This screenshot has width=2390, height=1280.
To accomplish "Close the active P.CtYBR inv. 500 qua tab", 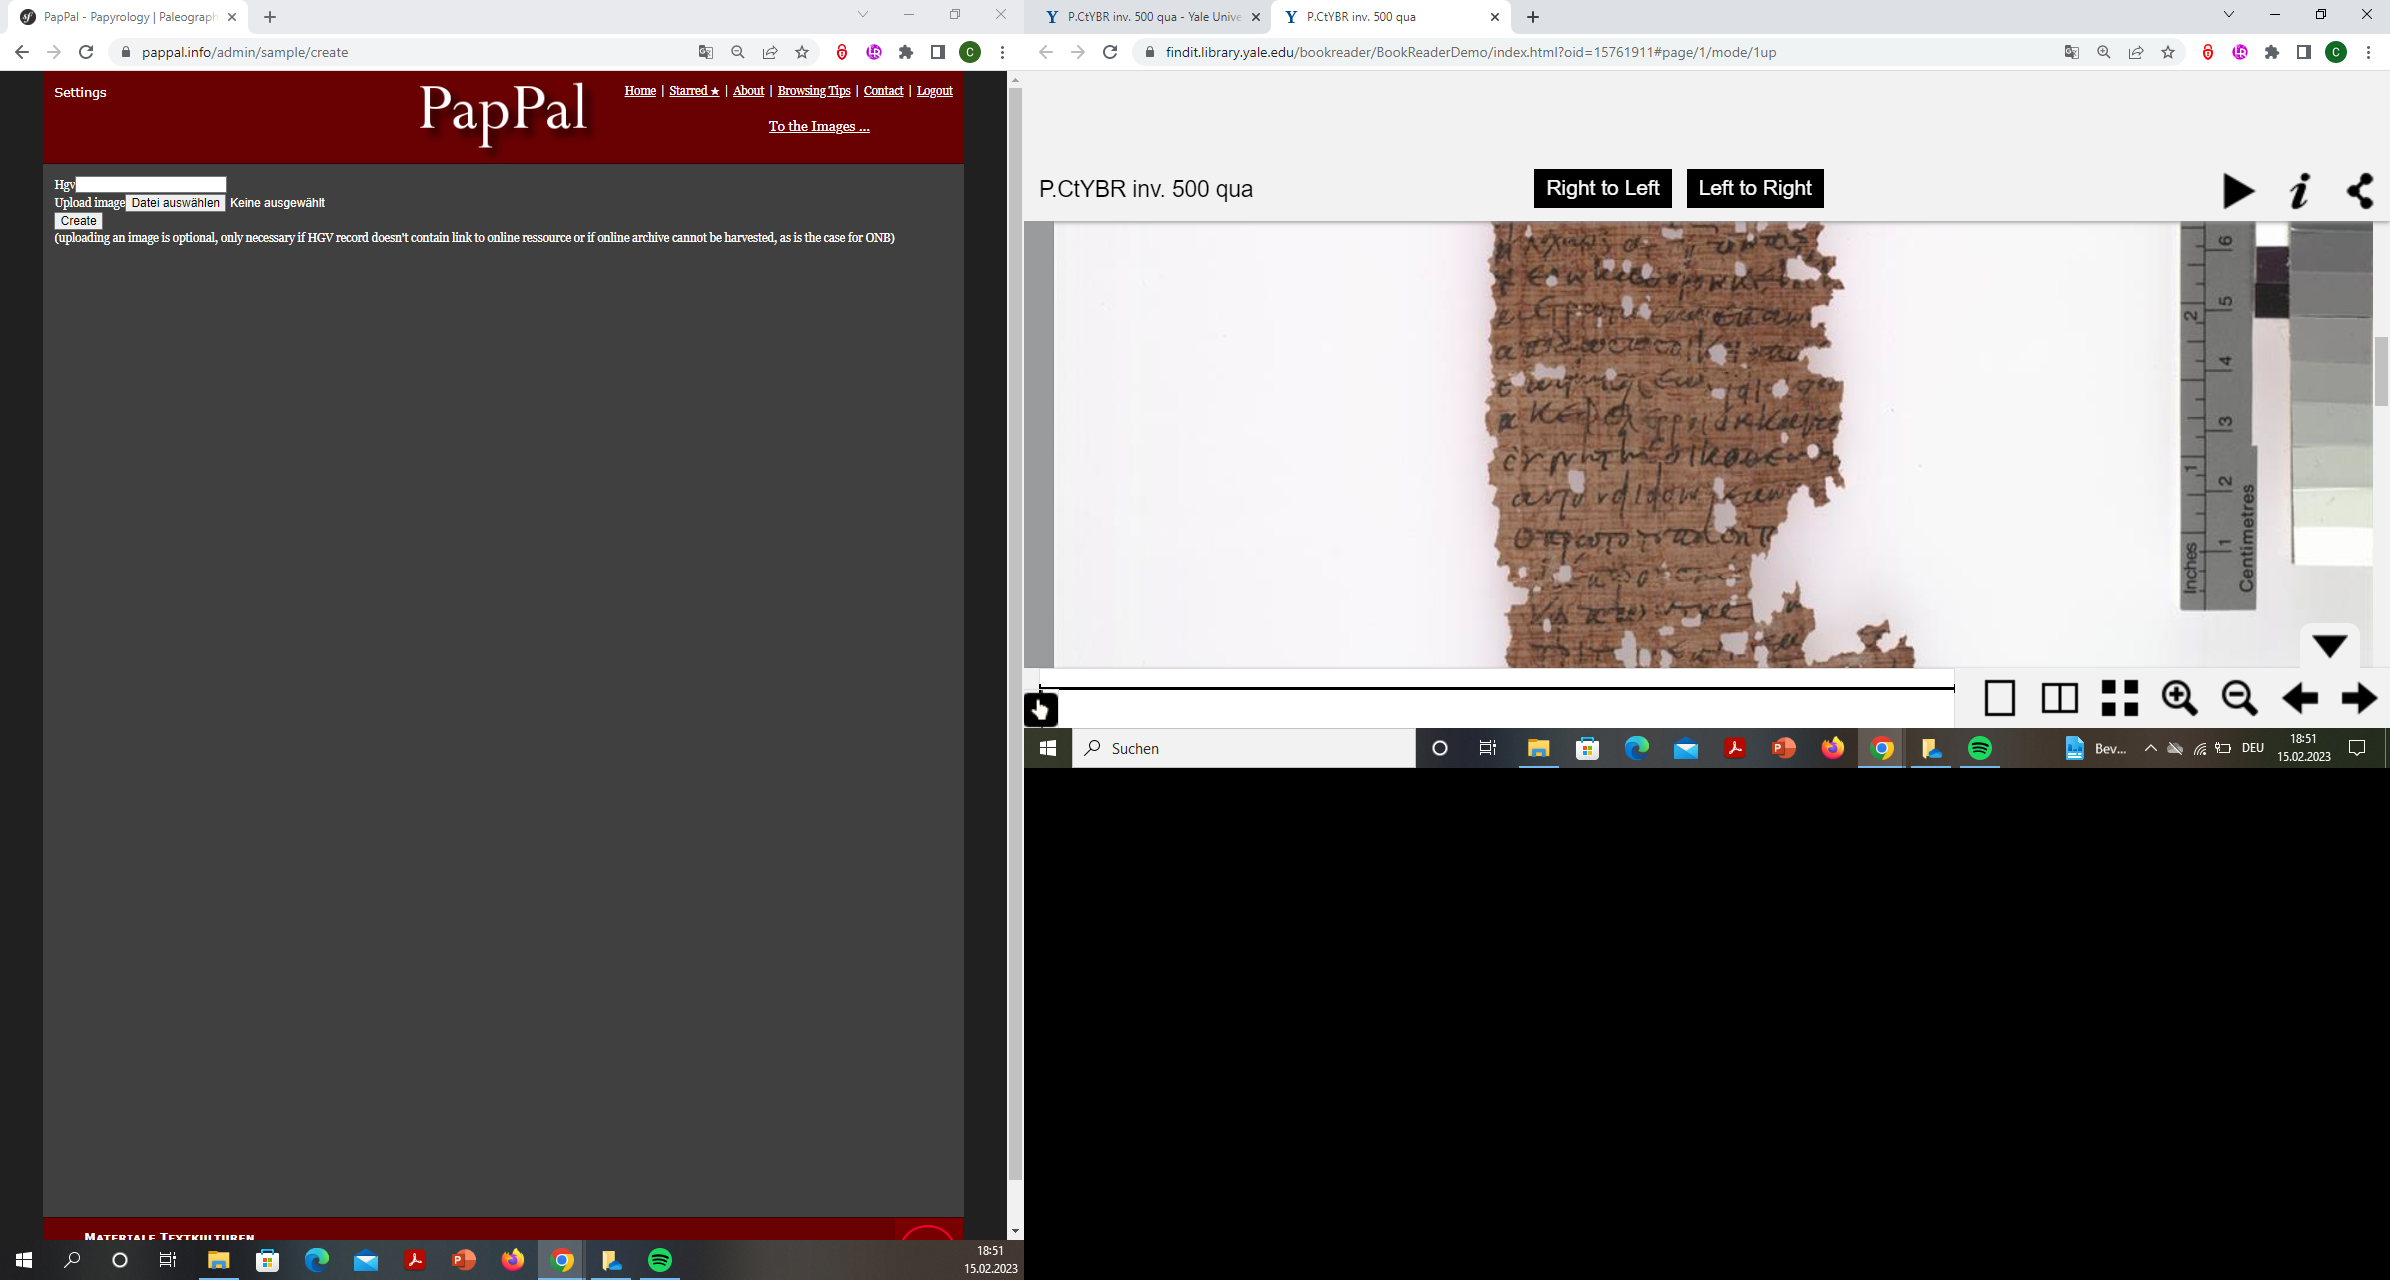I will coord(1495,17).
